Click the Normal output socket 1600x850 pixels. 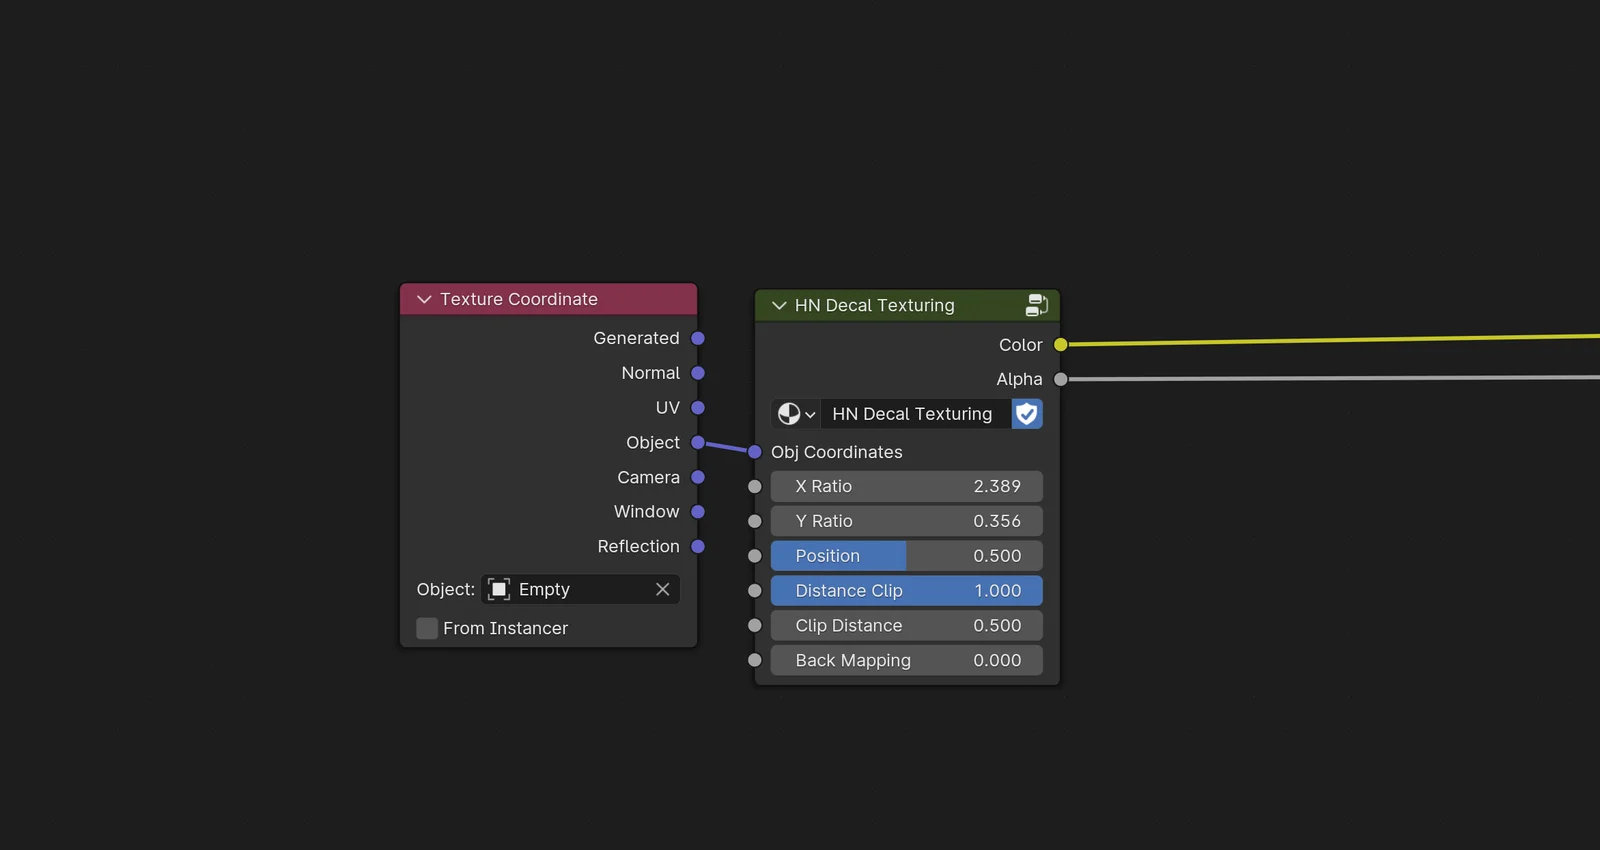tap(698, 373)
